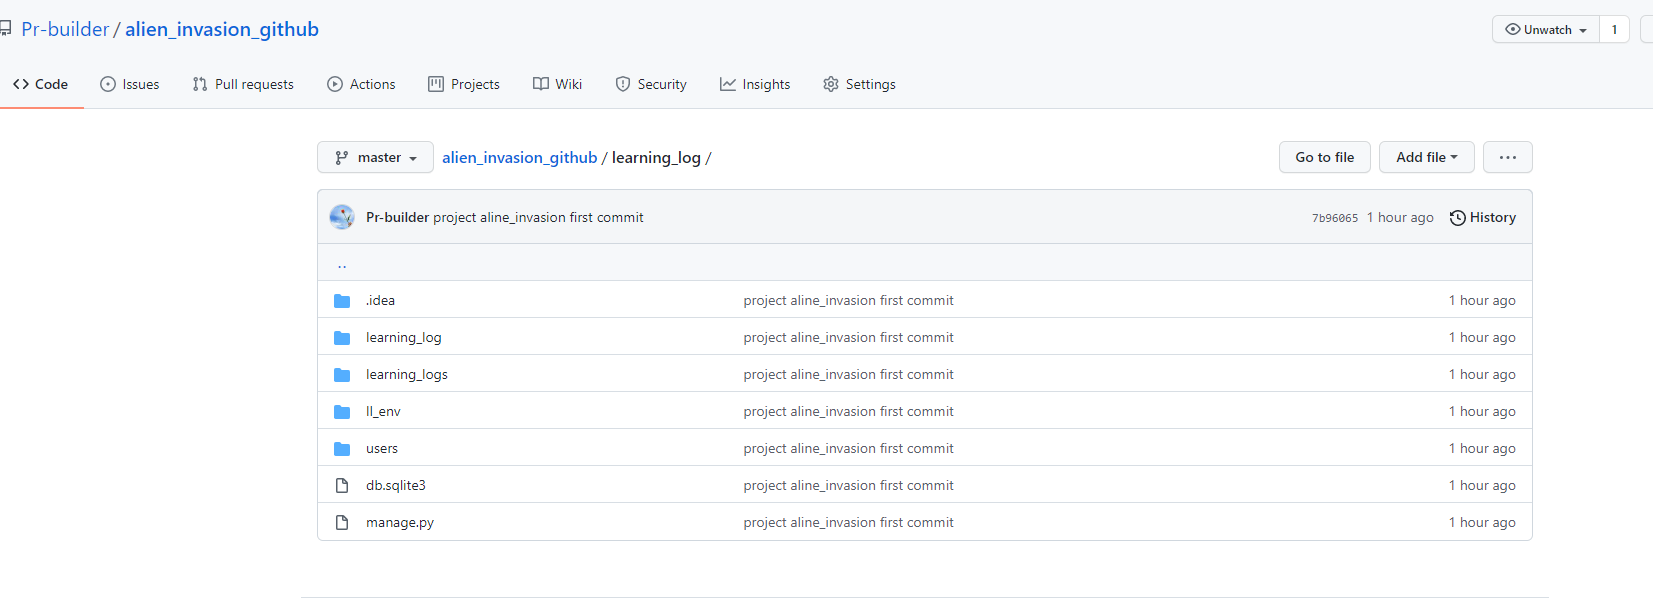Click commit message in the ll_env row
This screenshot has width=1653, height=612.
(x=848, y=411)
